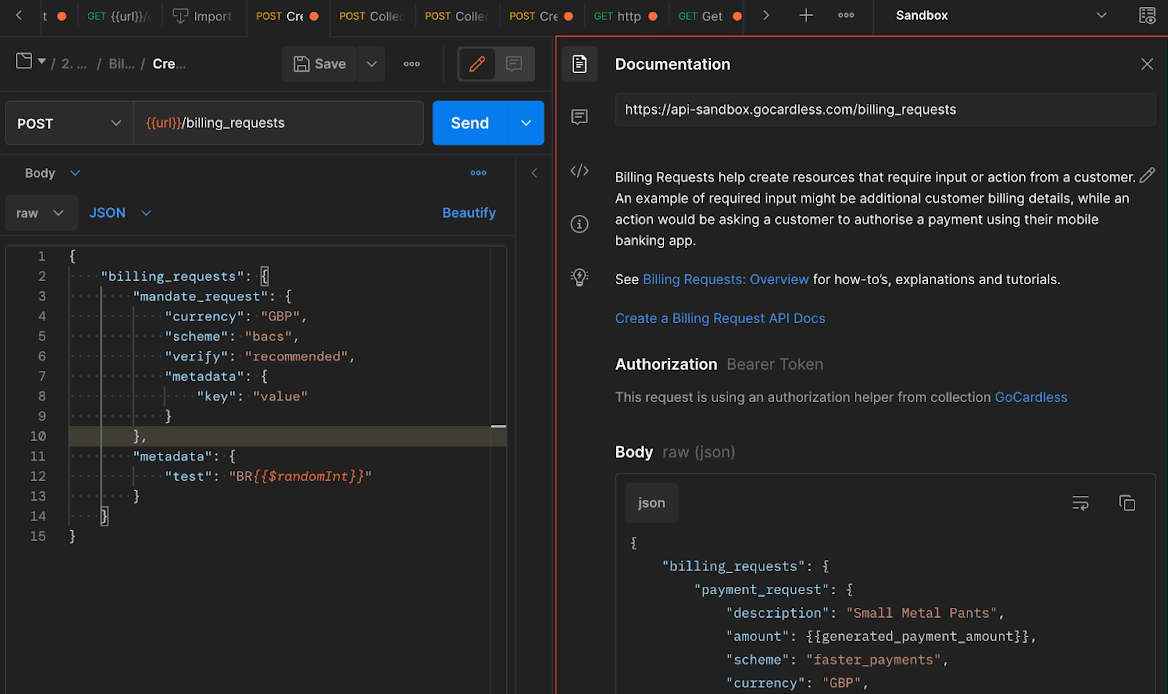Switch to the edit pencil mode
Image resolution: width=1168 pixels, height=694 pixels.
[x=477, y=64]
